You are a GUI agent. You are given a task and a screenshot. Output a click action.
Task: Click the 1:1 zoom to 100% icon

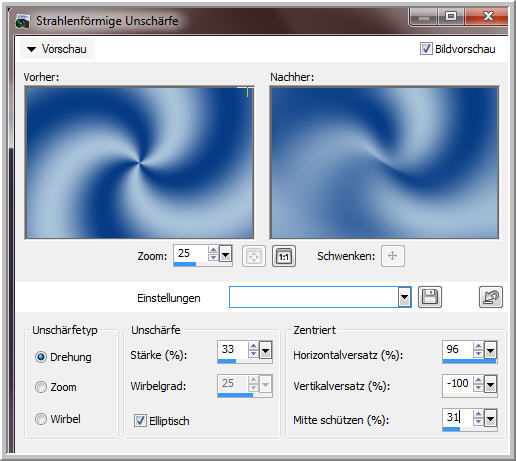tap(284, 256)
